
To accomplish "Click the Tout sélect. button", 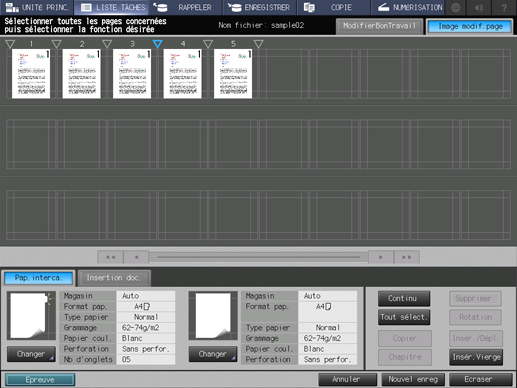I will pos(404,317).
